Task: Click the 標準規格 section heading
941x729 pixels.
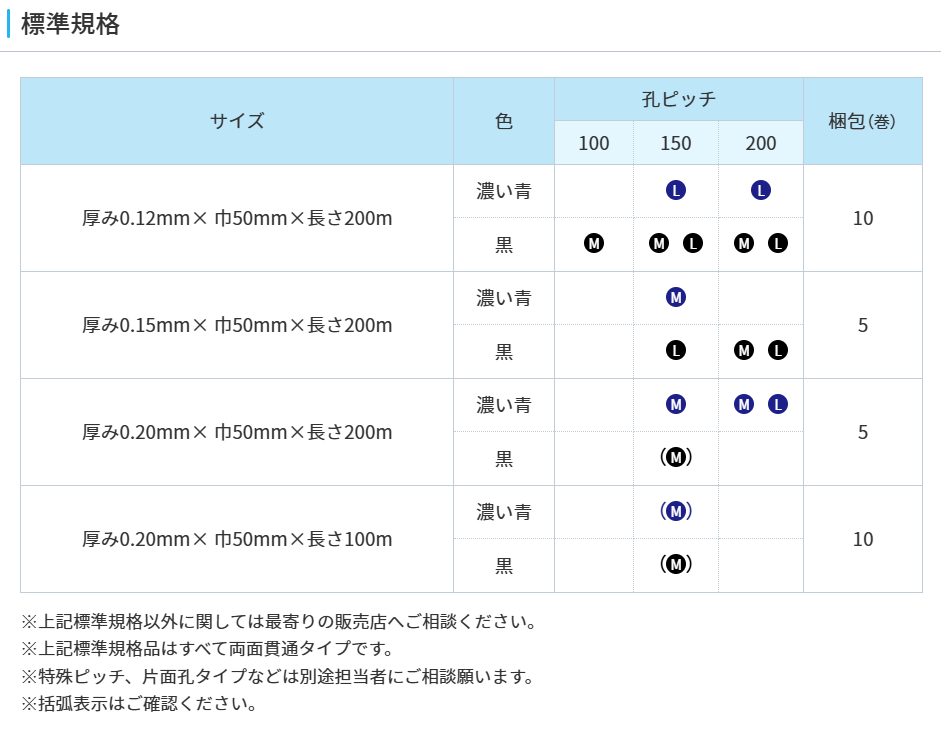Action: point(70,25)
